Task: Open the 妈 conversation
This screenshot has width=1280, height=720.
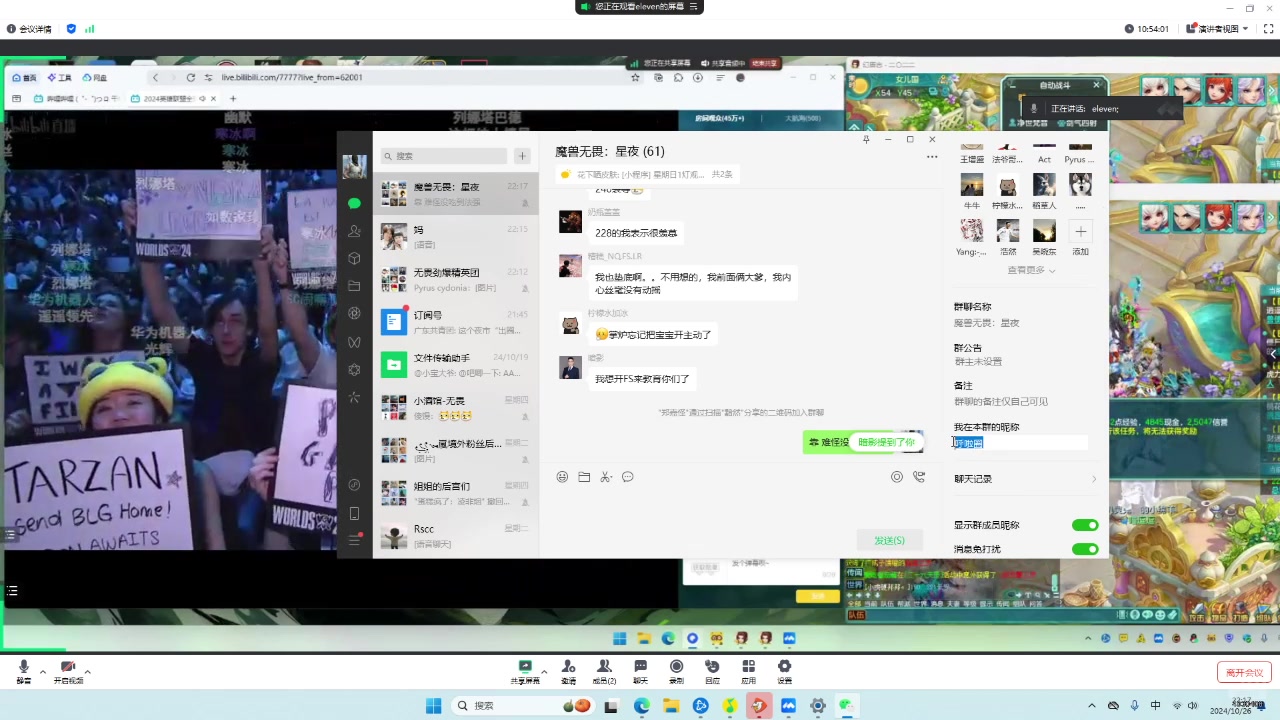Action: (x=456, y=236)
